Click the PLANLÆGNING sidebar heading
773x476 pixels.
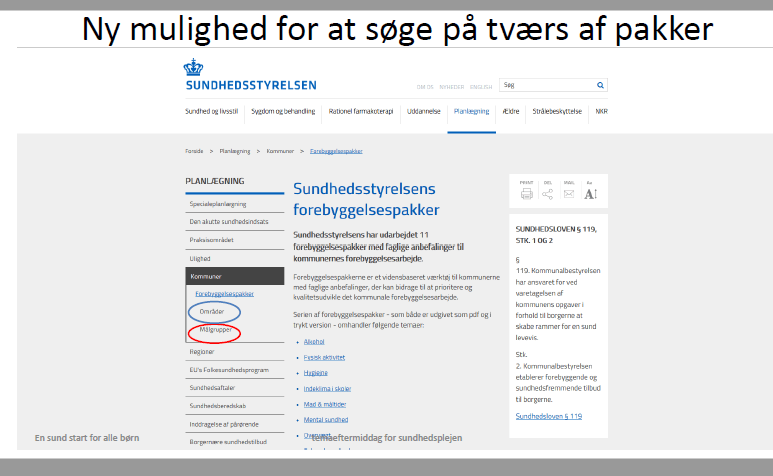pos(214,181)
